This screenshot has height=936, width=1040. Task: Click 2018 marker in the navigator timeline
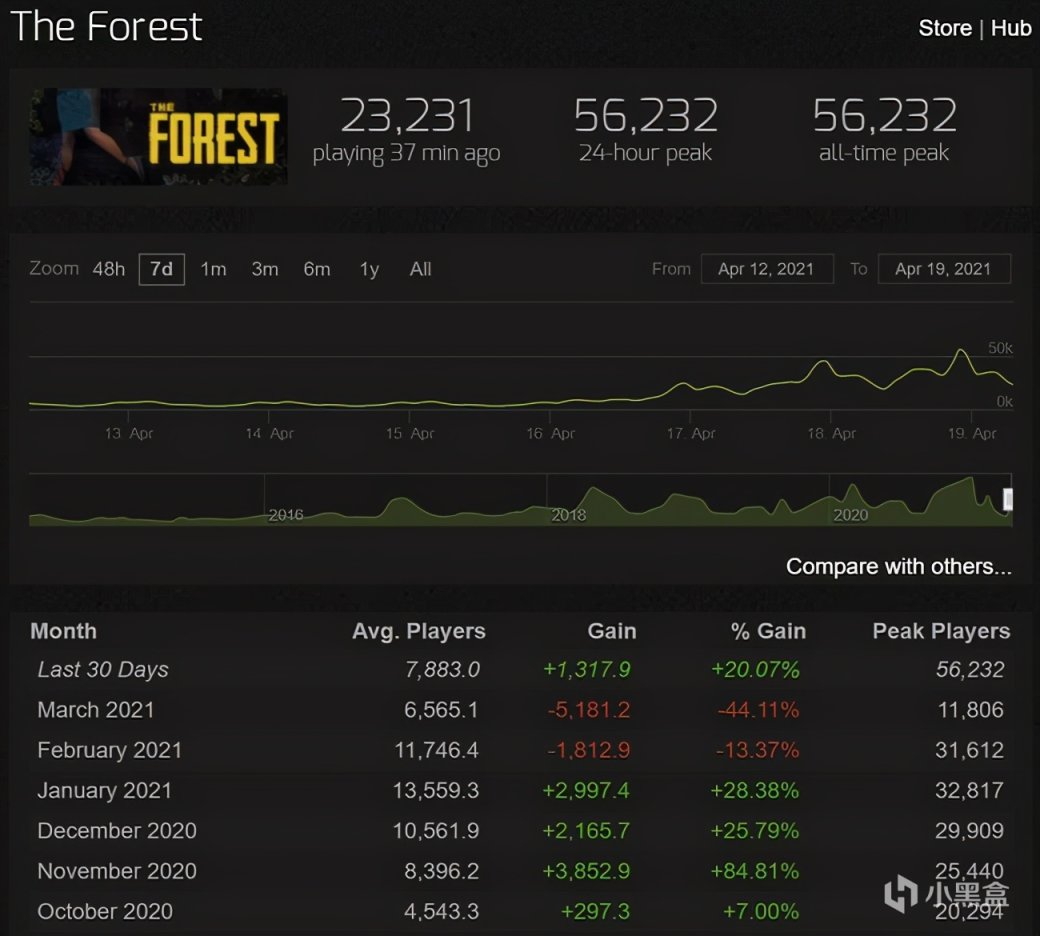pyautogui.click(x=568, y=515)
